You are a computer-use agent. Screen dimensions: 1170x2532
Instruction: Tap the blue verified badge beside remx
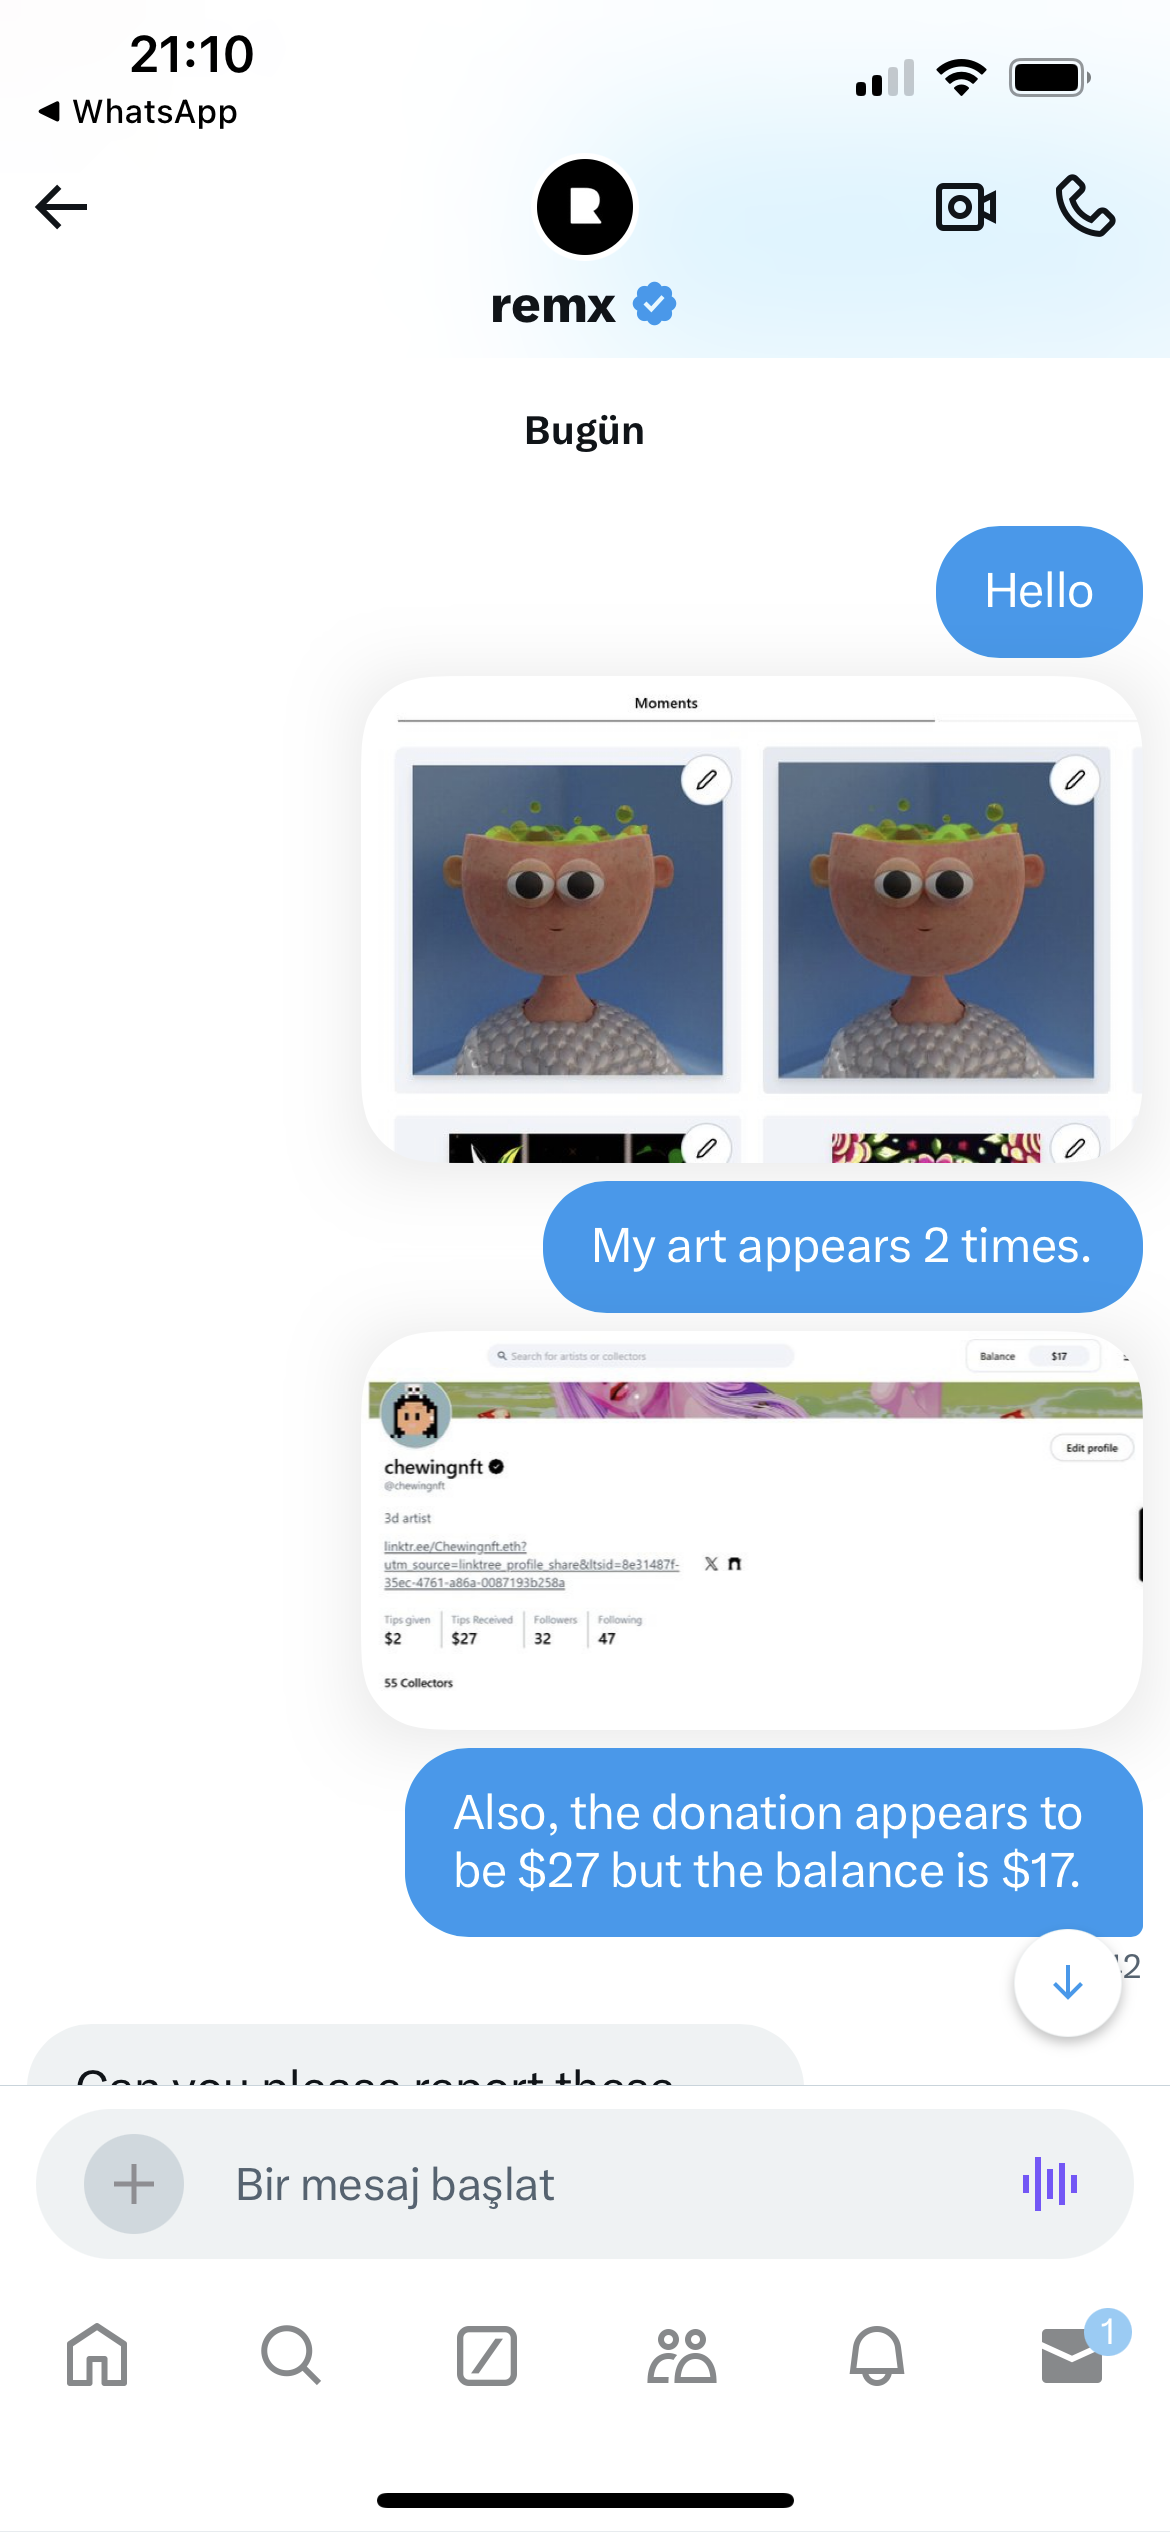[x=655, y=304]
